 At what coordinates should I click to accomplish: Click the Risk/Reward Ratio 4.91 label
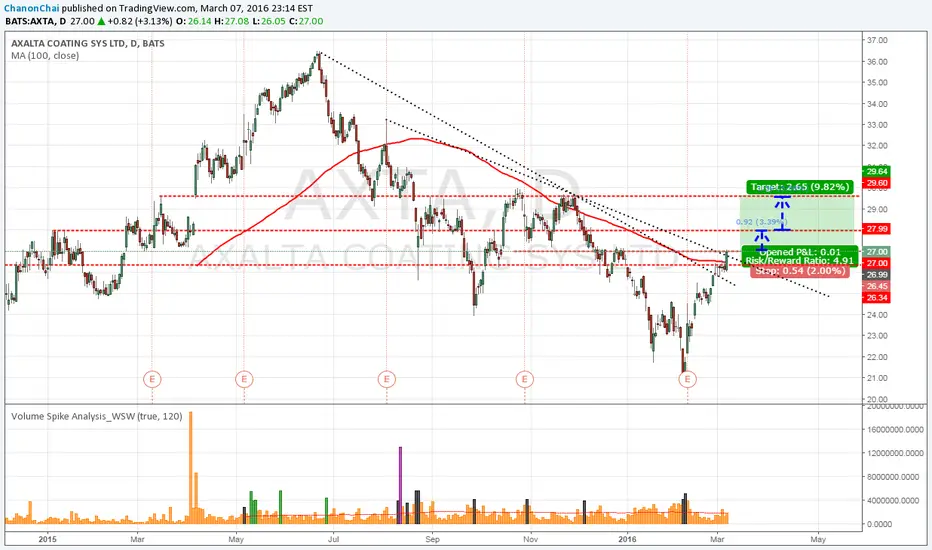tap(799, 260)
